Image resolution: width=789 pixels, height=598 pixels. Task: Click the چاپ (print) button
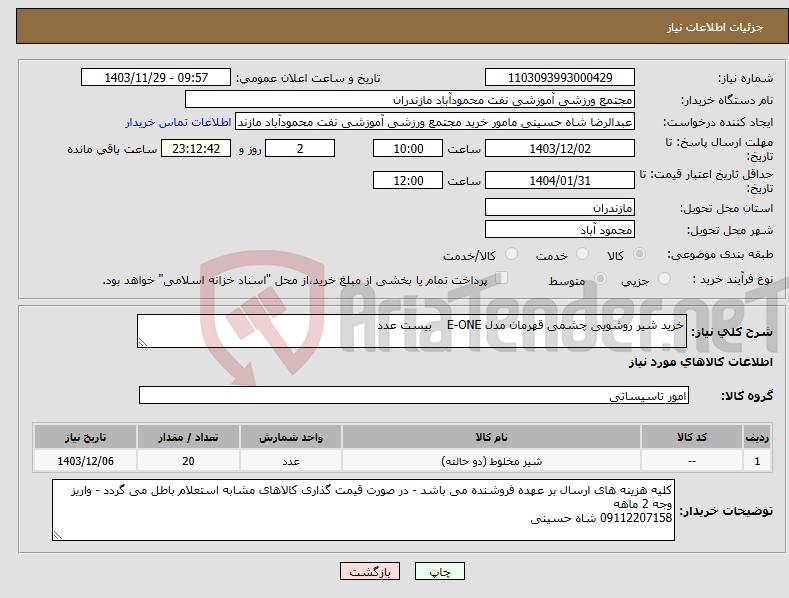(439, 572)
